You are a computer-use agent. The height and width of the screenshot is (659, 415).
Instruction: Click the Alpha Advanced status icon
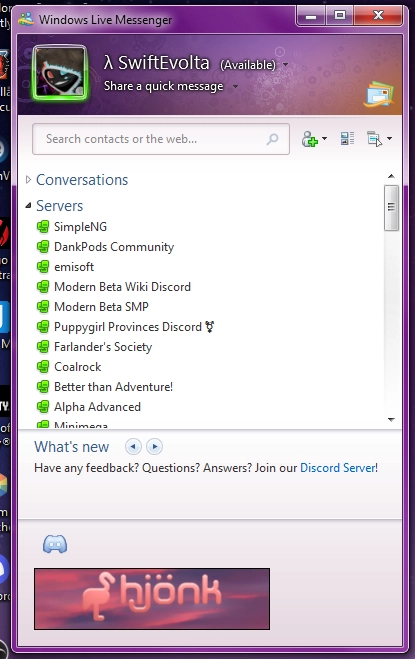pos(43,407)
